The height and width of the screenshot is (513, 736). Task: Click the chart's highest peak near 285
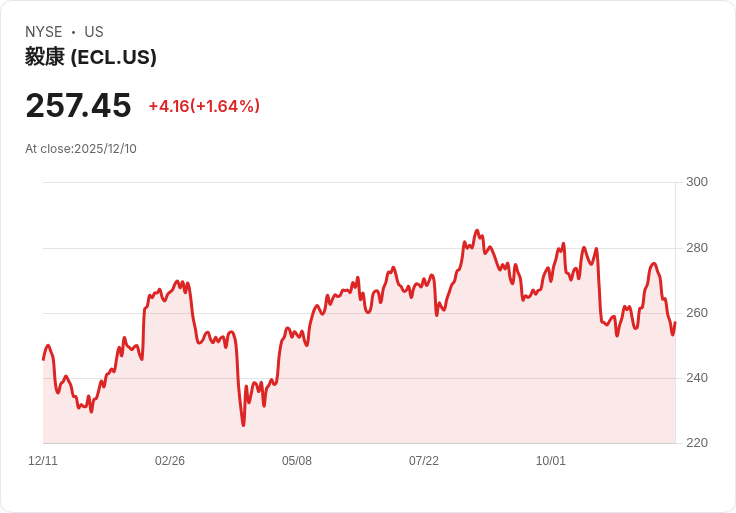pos(477,230)
